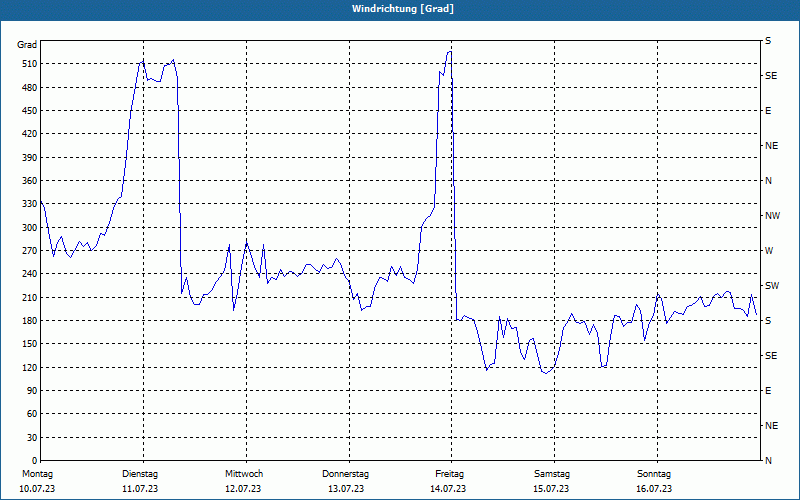800x500 pixels.
Task: Click the 'N' compass label at the 0 baseline
Action: 768,461
